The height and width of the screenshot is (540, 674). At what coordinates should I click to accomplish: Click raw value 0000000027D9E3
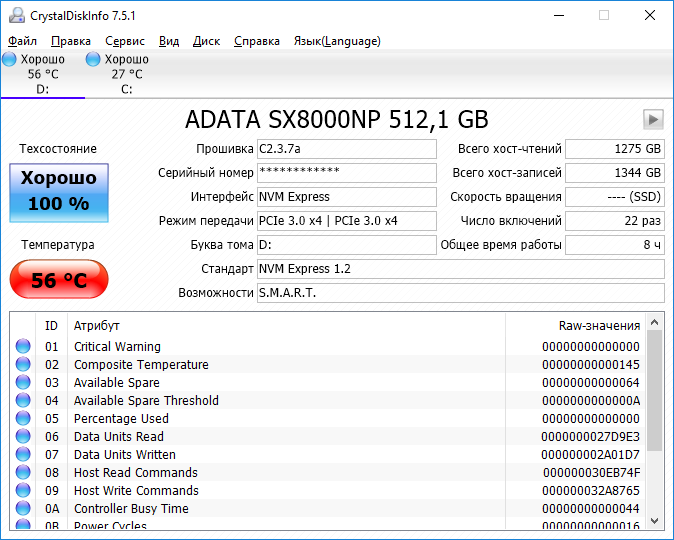(x=591, y=437)
